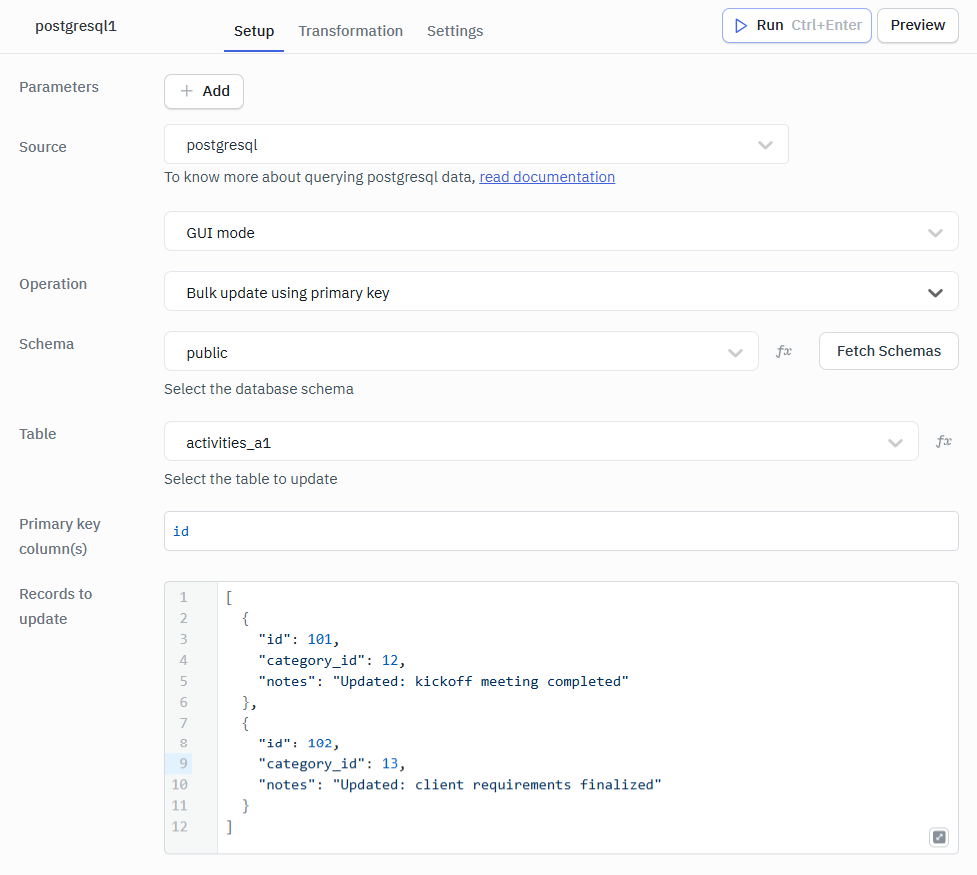The width and height of the screenshot is (977, 875).
Task: Click the Fetch Schemas button
Action: click(x=888, y=351)
